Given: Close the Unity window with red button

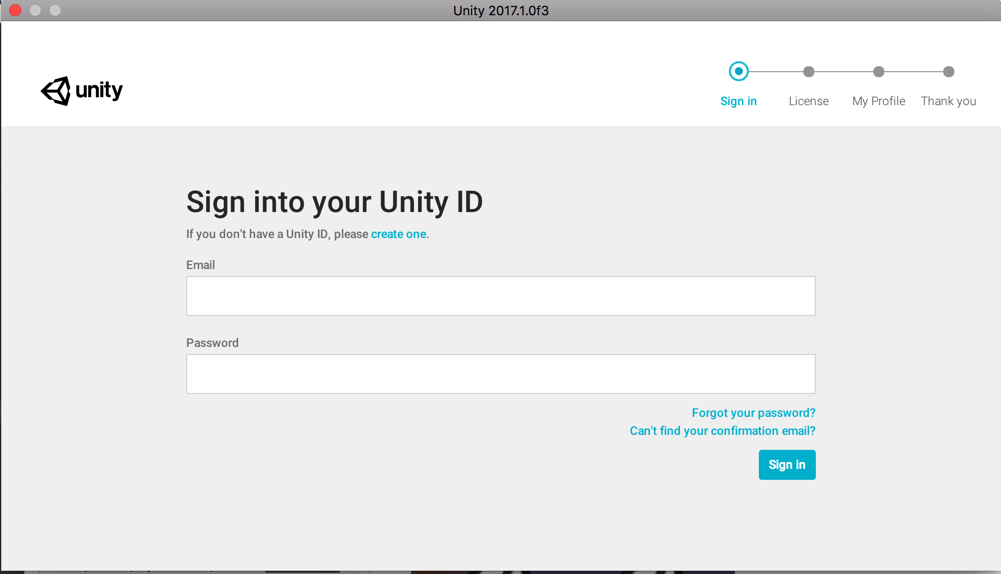Looking at the screenshot, I should point(15,10).
